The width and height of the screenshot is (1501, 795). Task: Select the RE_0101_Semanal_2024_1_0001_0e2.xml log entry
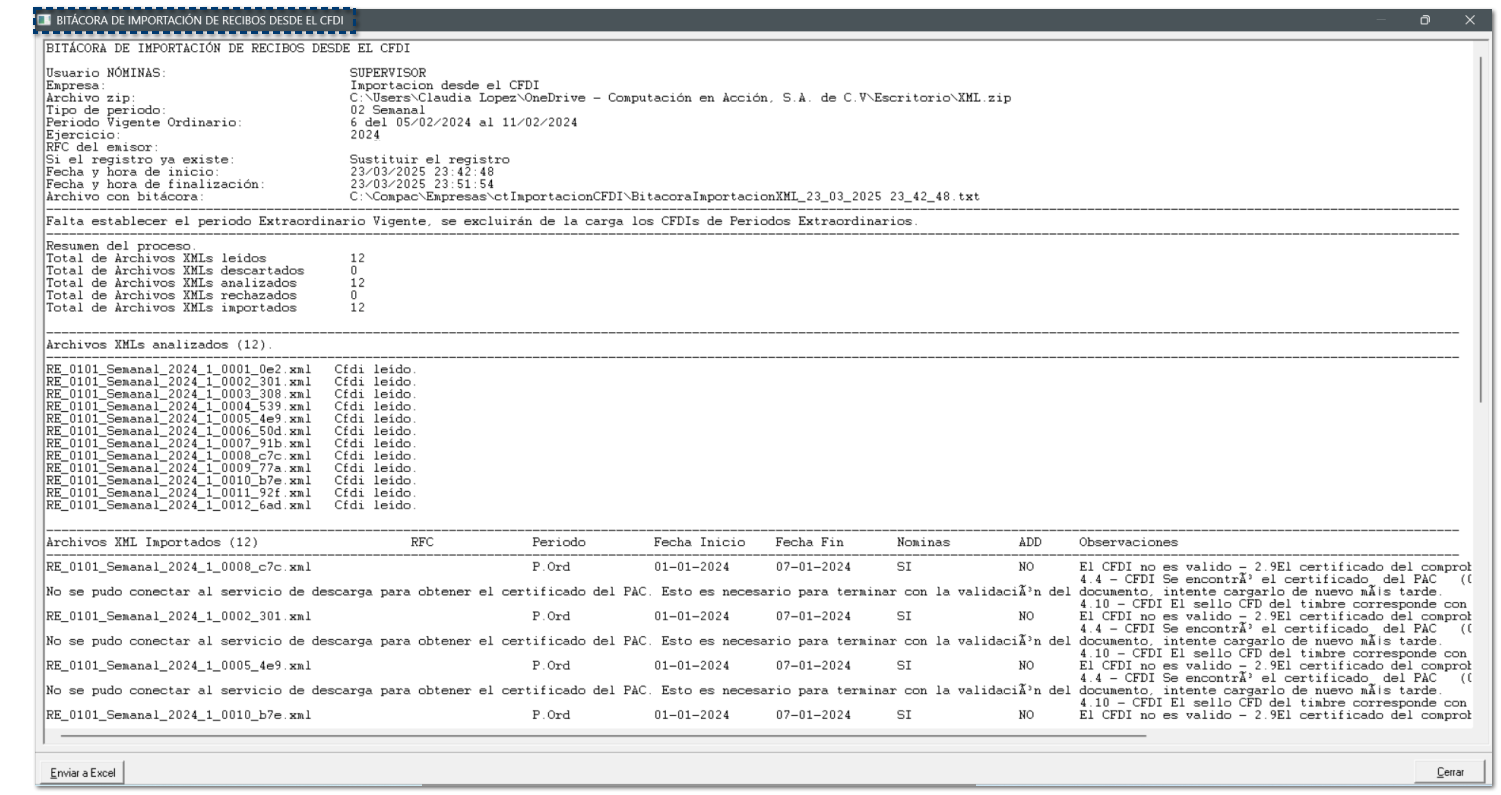(x=179, y=369)
